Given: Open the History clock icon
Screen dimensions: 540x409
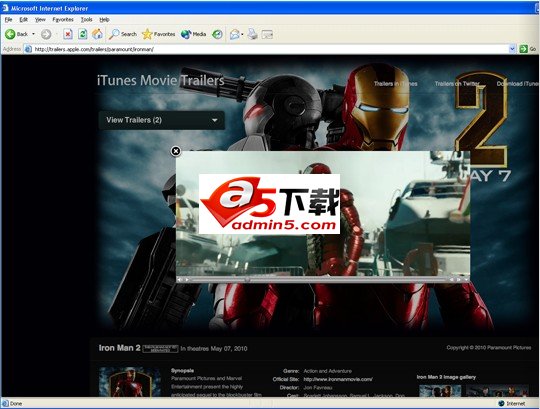Looking at the screenshot, I should [x=217, y=34].
